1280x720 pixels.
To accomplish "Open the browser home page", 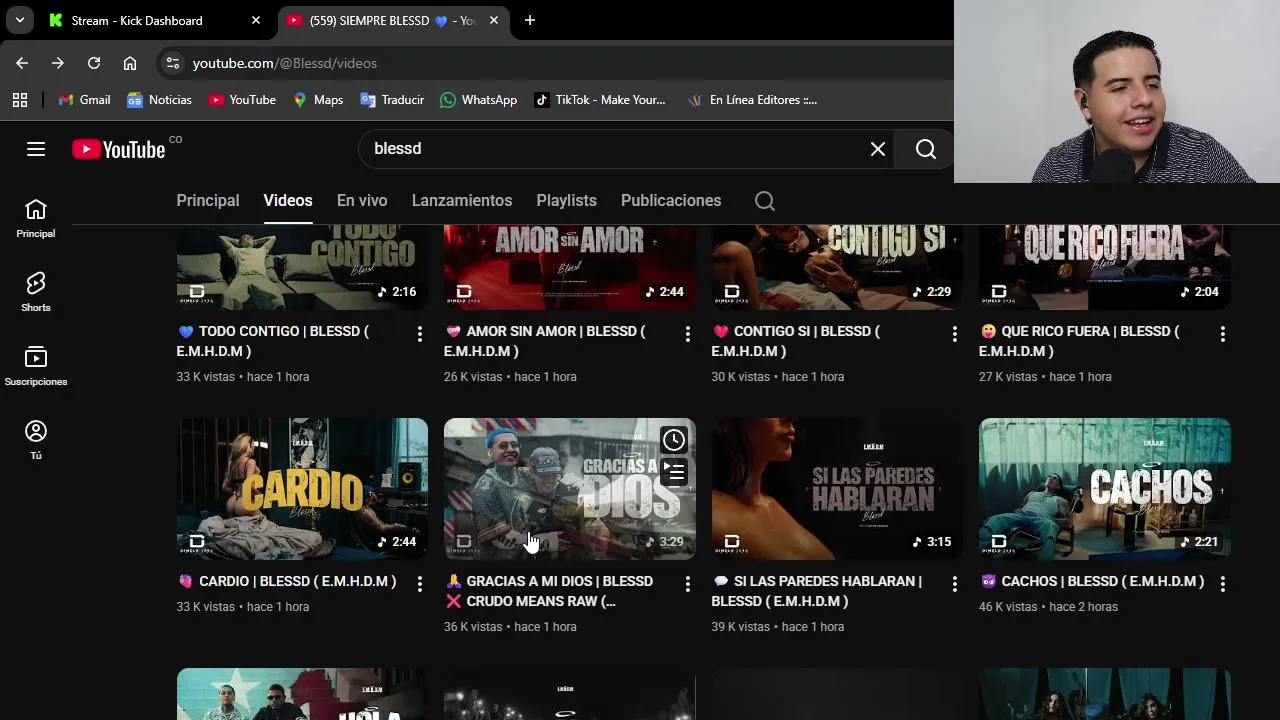I will tap(130, 63).
